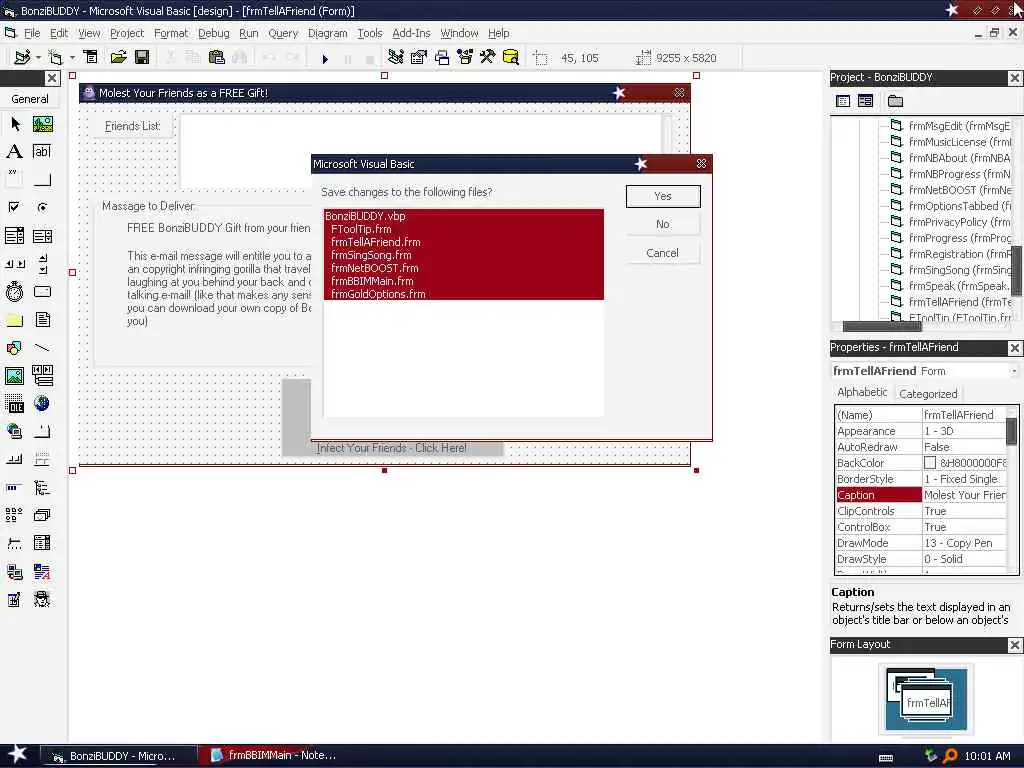Select the CommandButton control tool
Image resolution: width=1024 pixels, height=768 pixels.
tap(42, 180)
